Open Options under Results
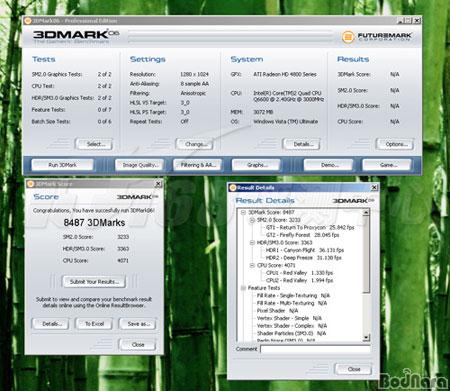The image size is (450, 391). tap(396, 144)
